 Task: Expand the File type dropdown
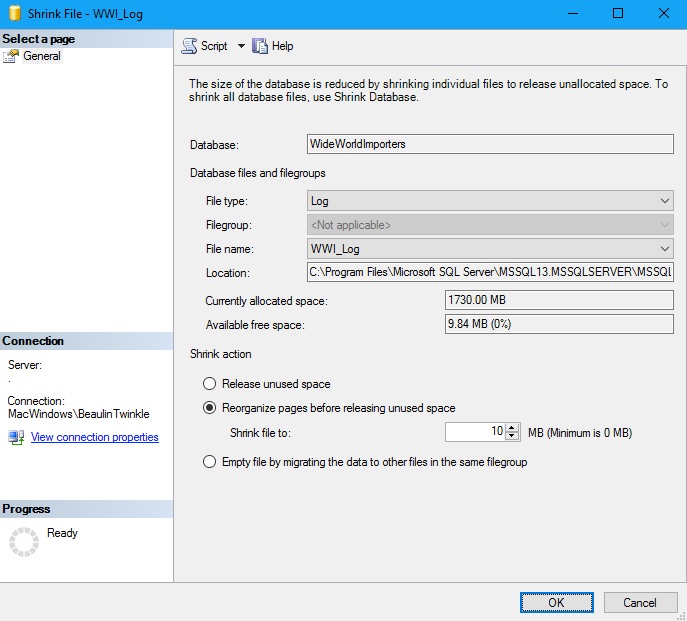[665, 201]
